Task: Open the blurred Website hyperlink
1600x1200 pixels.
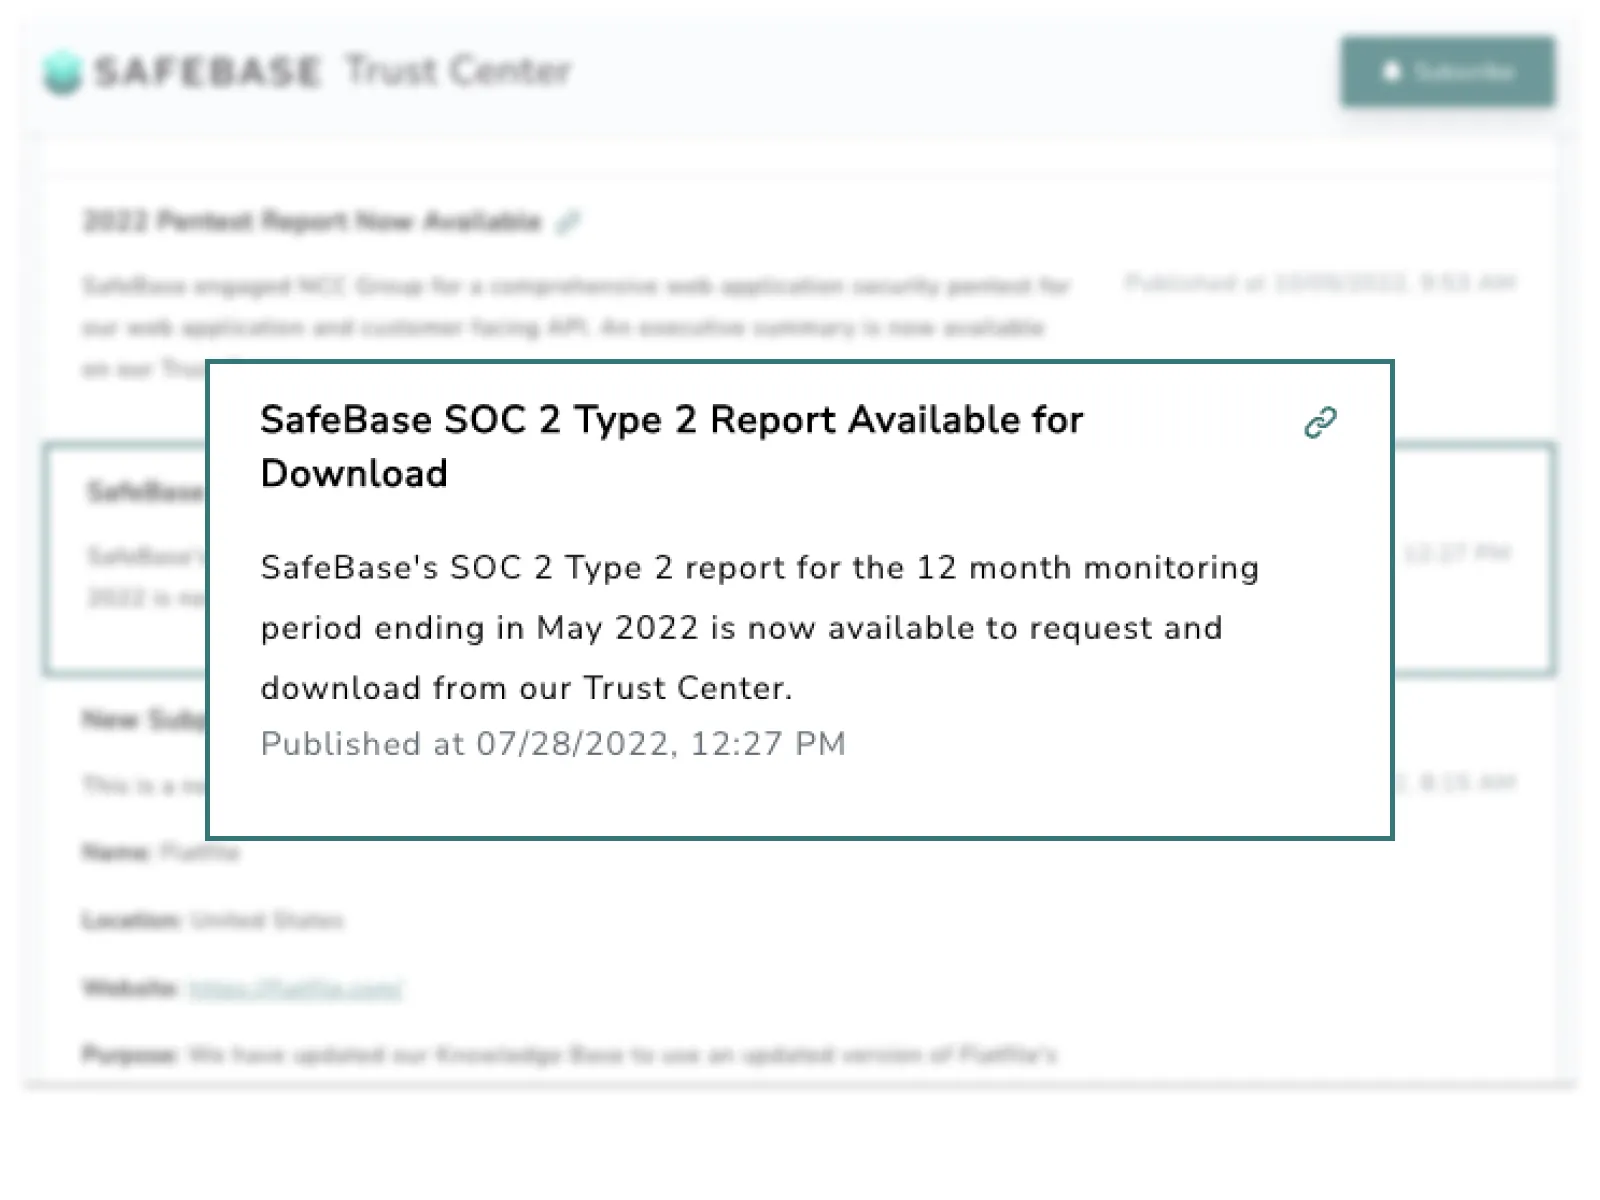Action: pos(296,989)
